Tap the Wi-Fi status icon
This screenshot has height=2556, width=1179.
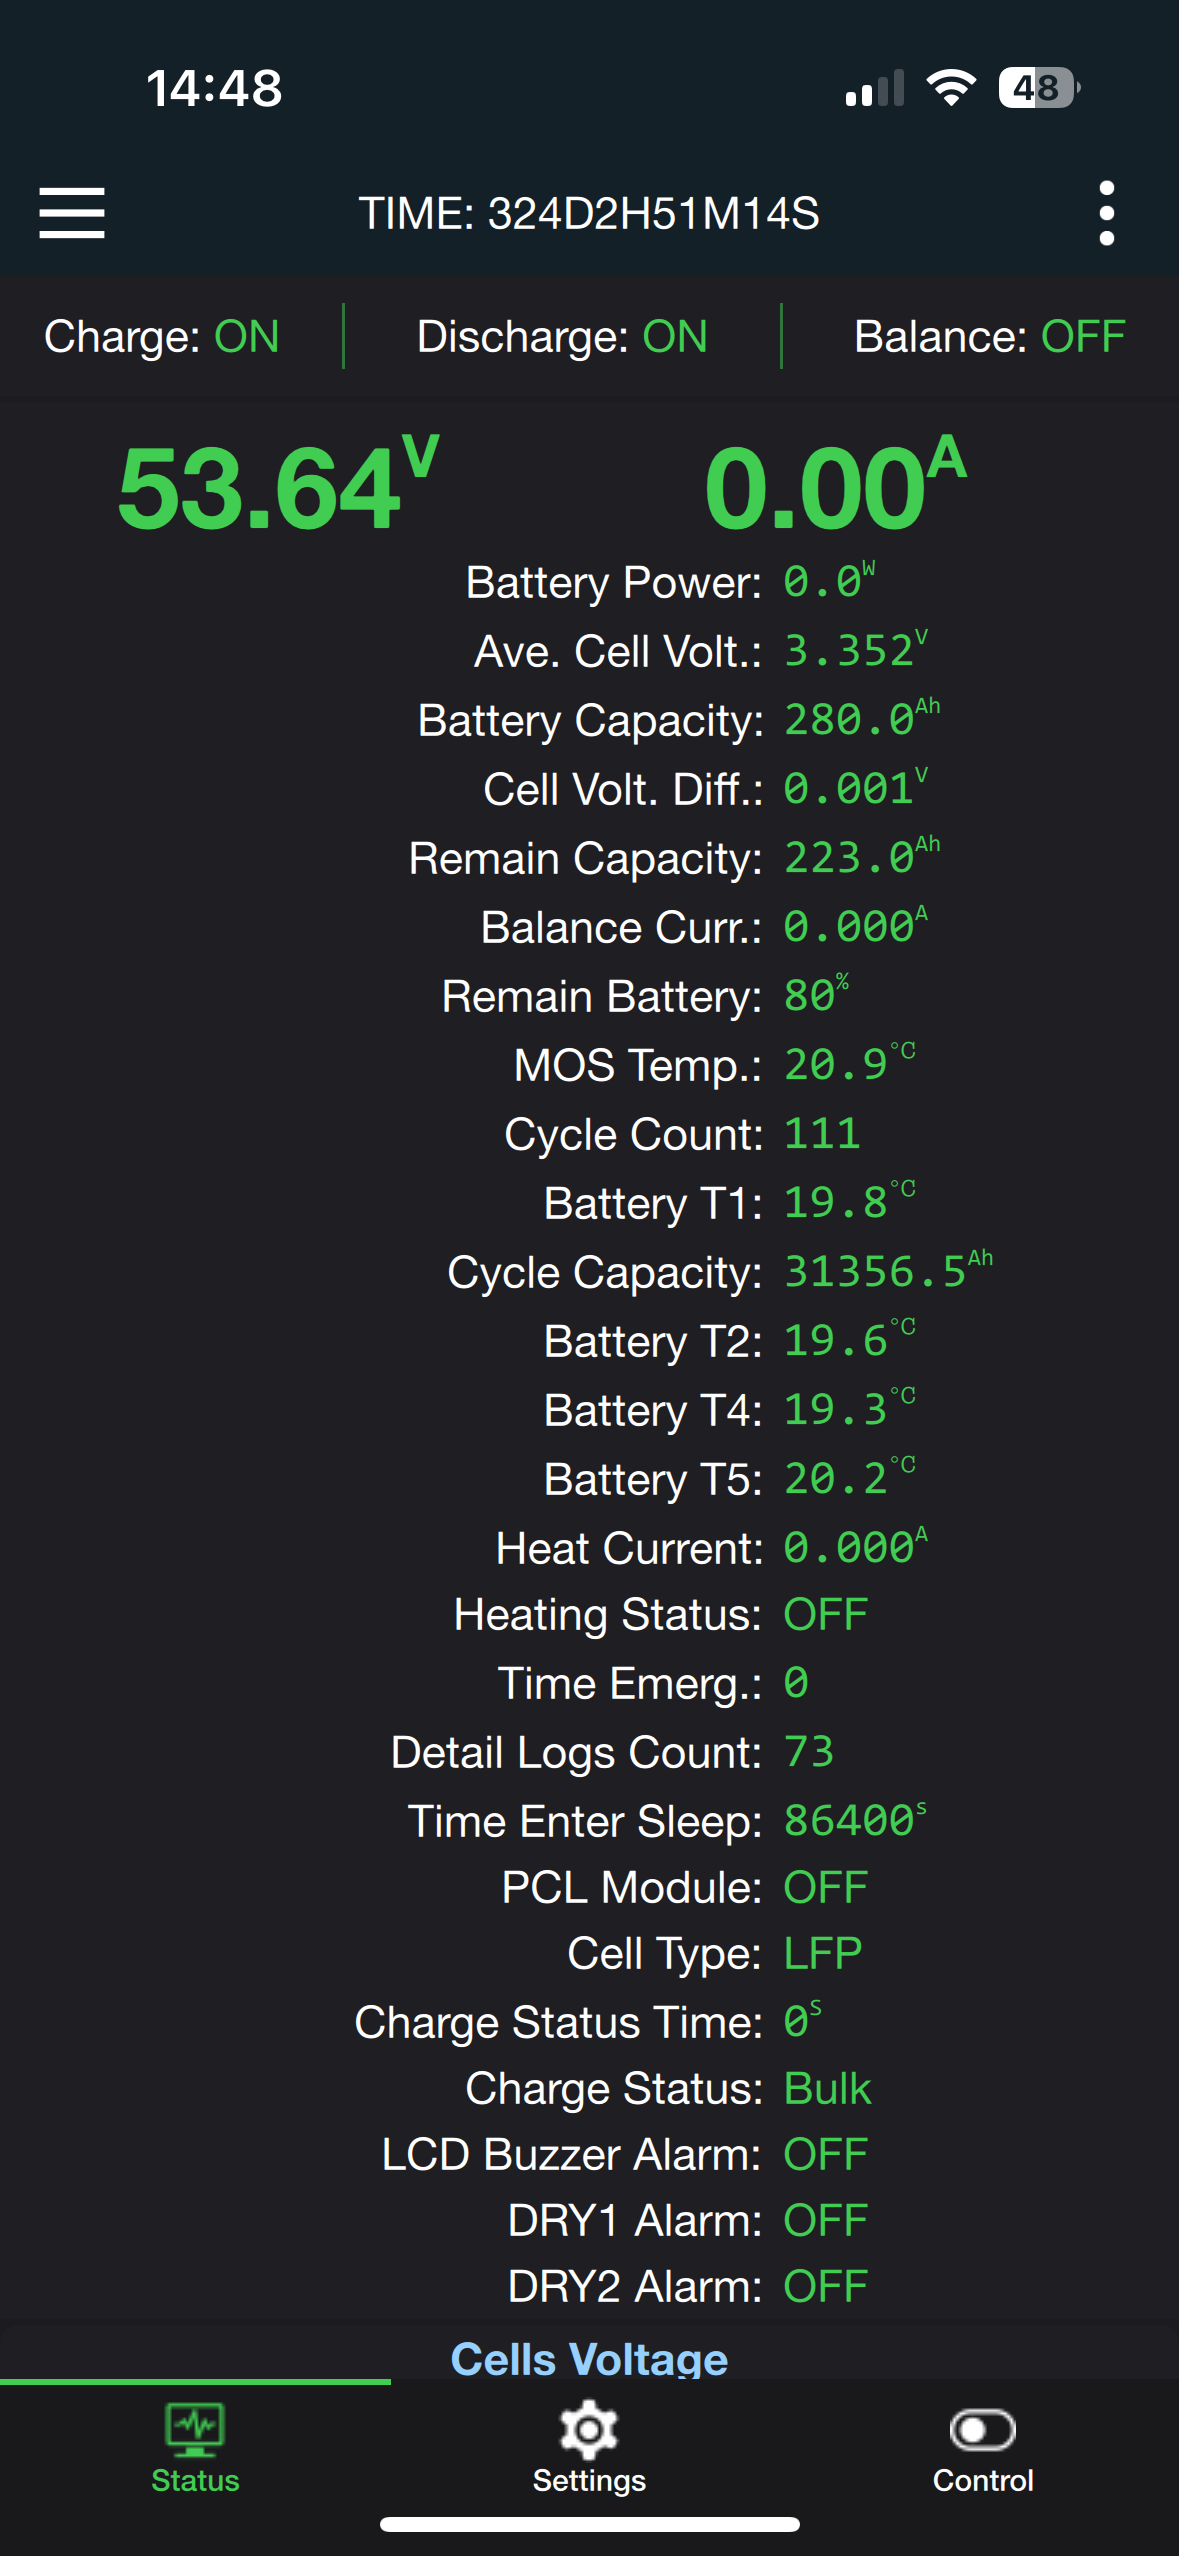[x=951, y=88]
